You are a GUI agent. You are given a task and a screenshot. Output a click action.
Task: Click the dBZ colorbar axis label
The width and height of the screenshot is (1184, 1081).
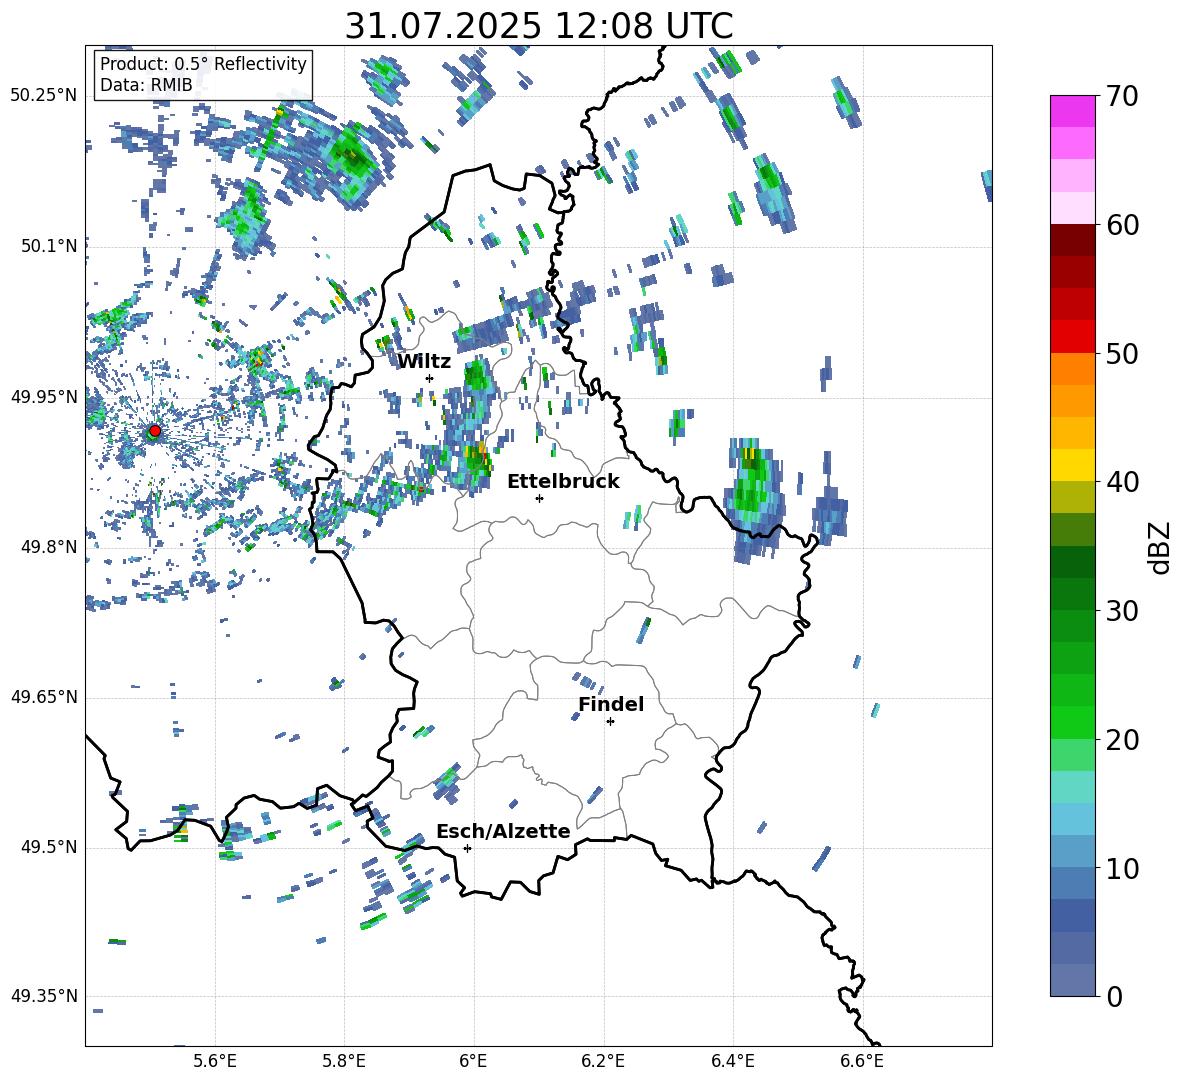1160,547
